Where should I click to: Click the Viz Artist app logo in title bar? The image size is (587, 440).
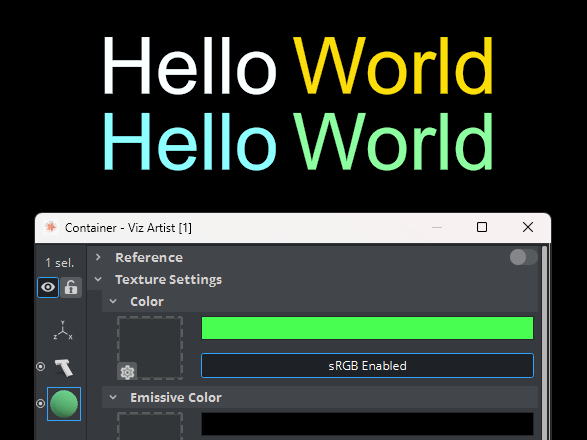pos(51,227)
